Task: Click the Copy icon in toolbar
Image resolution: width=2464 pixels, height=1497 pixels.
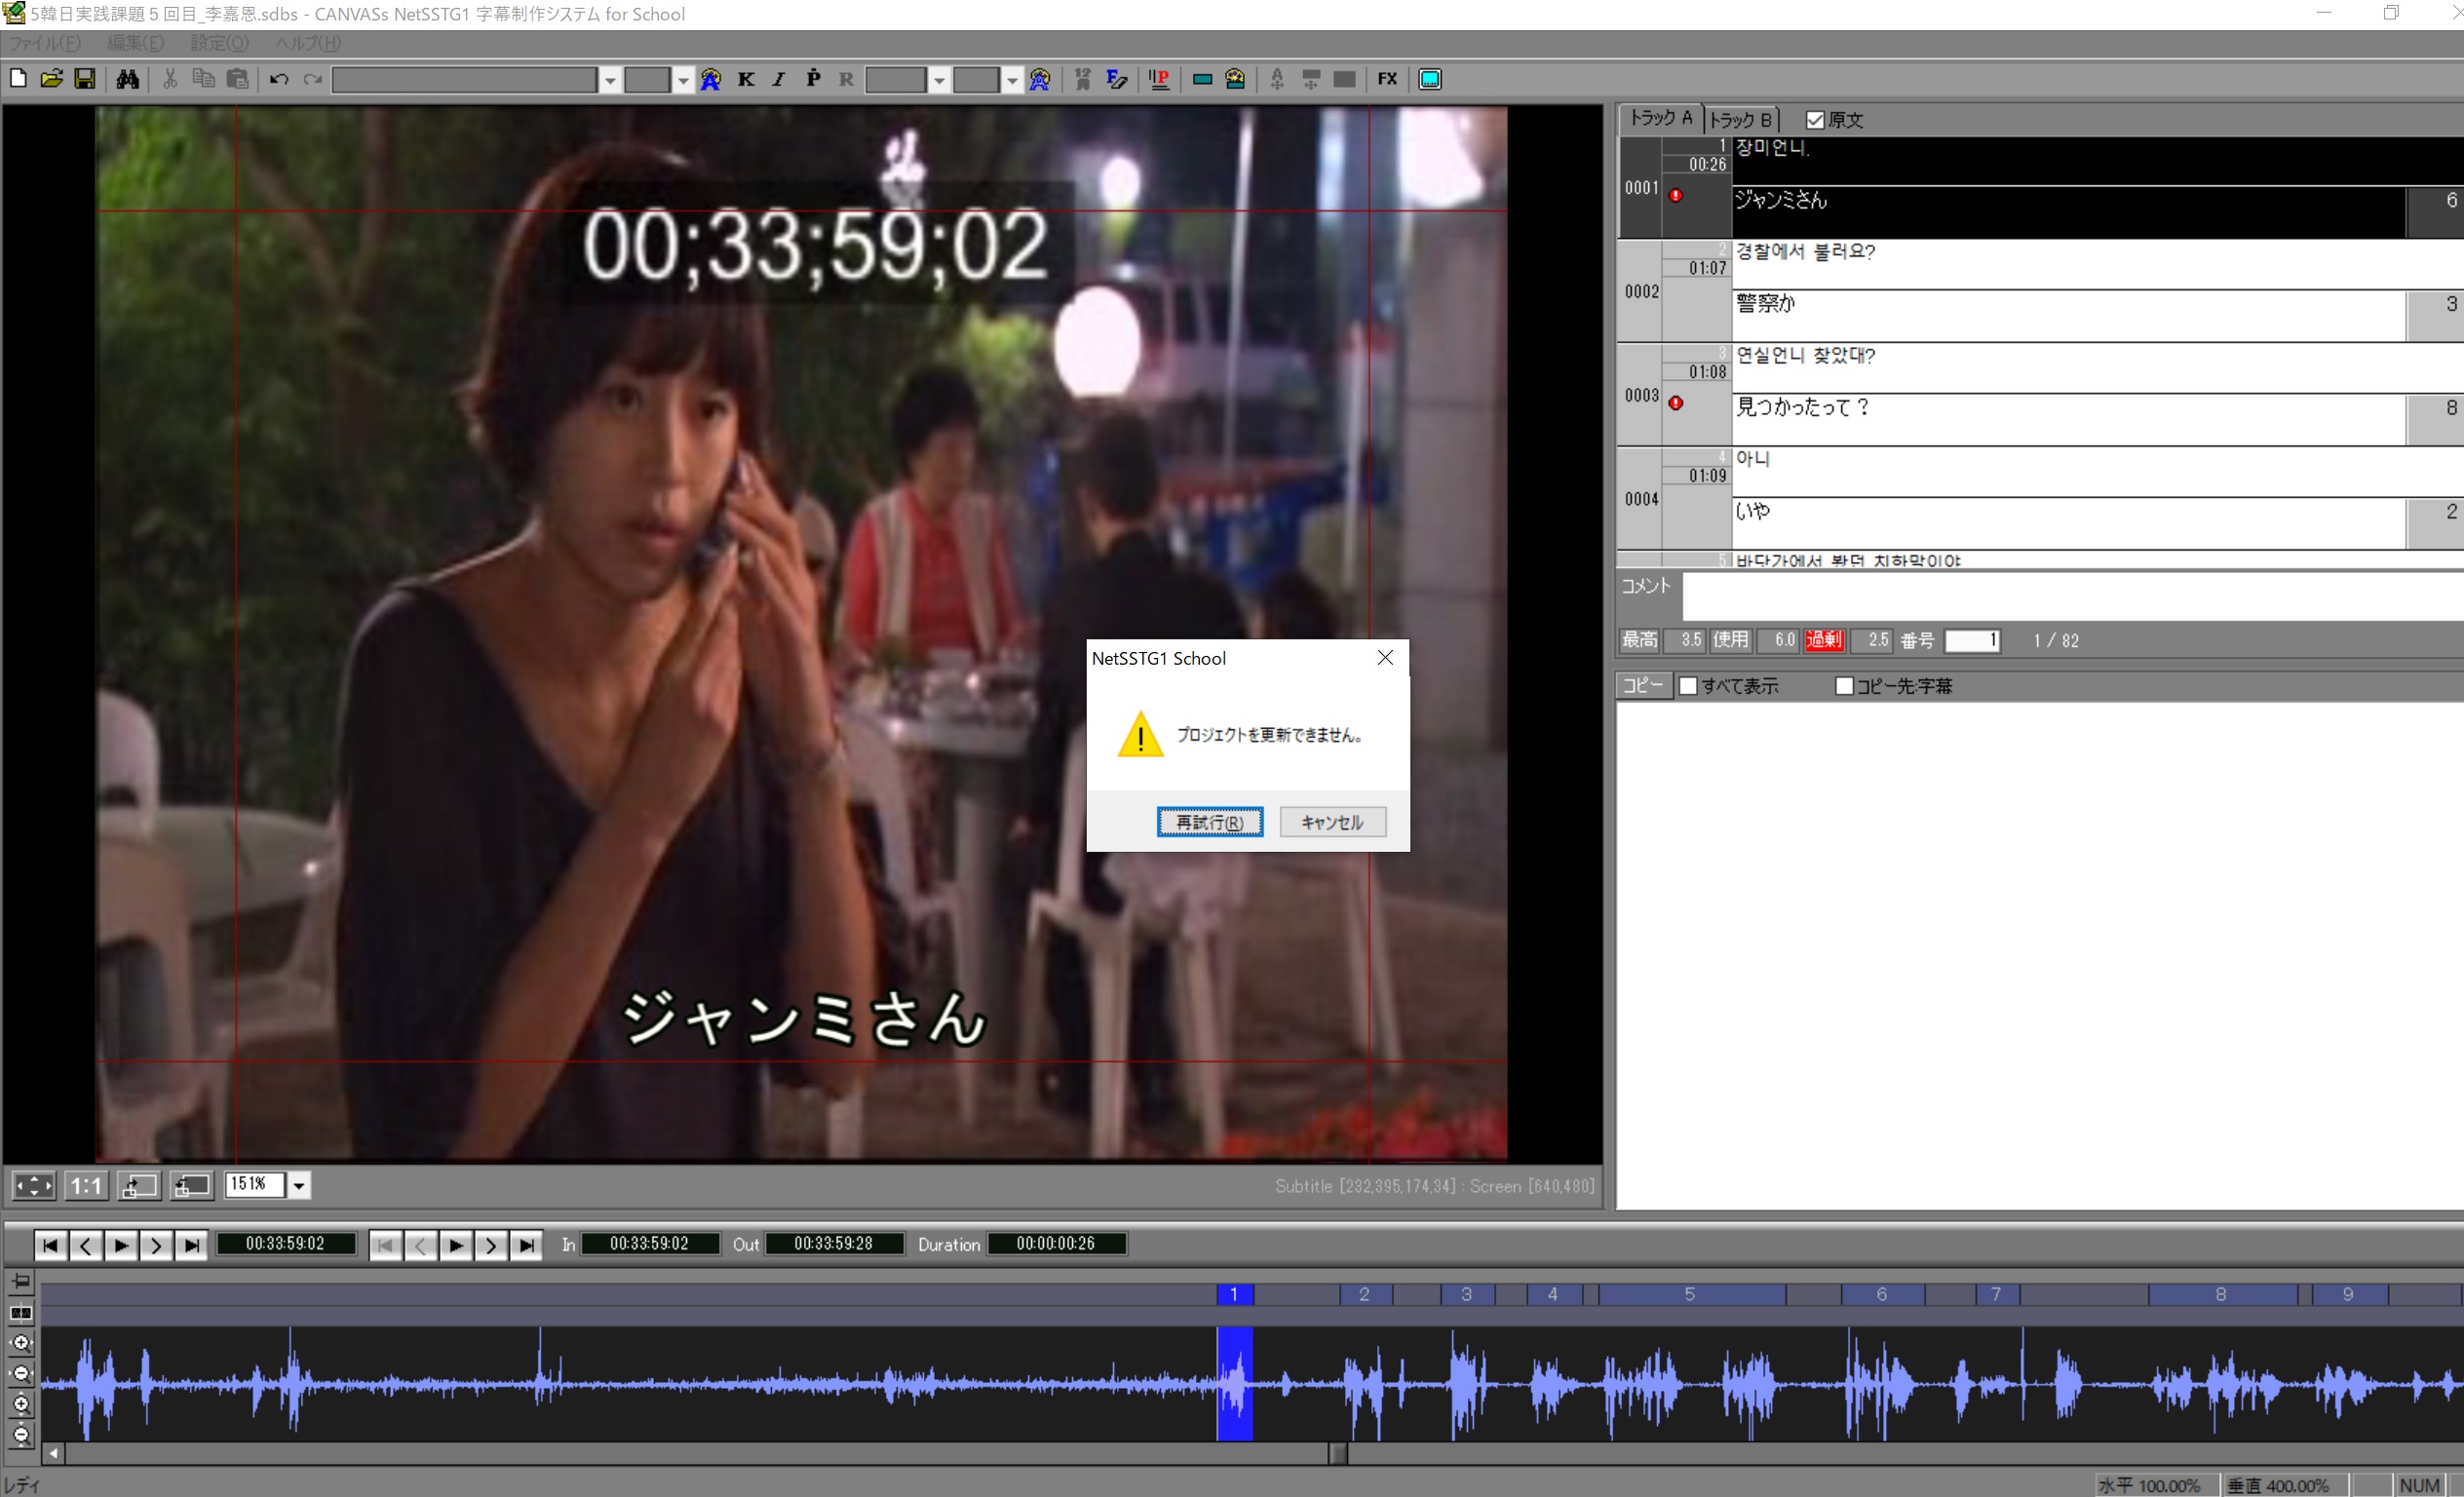Action: 203,79
